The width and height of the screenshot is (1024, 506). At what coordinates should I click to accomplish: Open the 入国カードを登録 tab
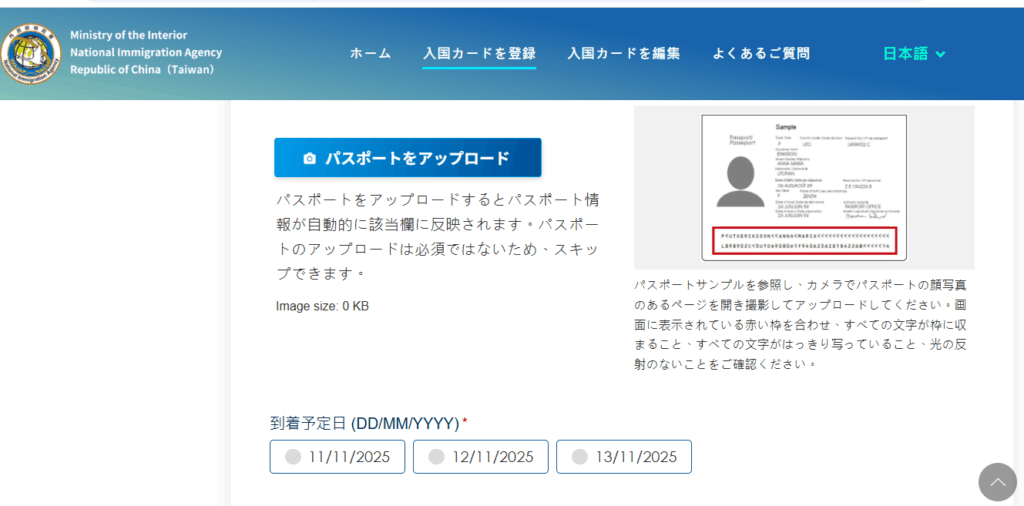tap(479, 54)
